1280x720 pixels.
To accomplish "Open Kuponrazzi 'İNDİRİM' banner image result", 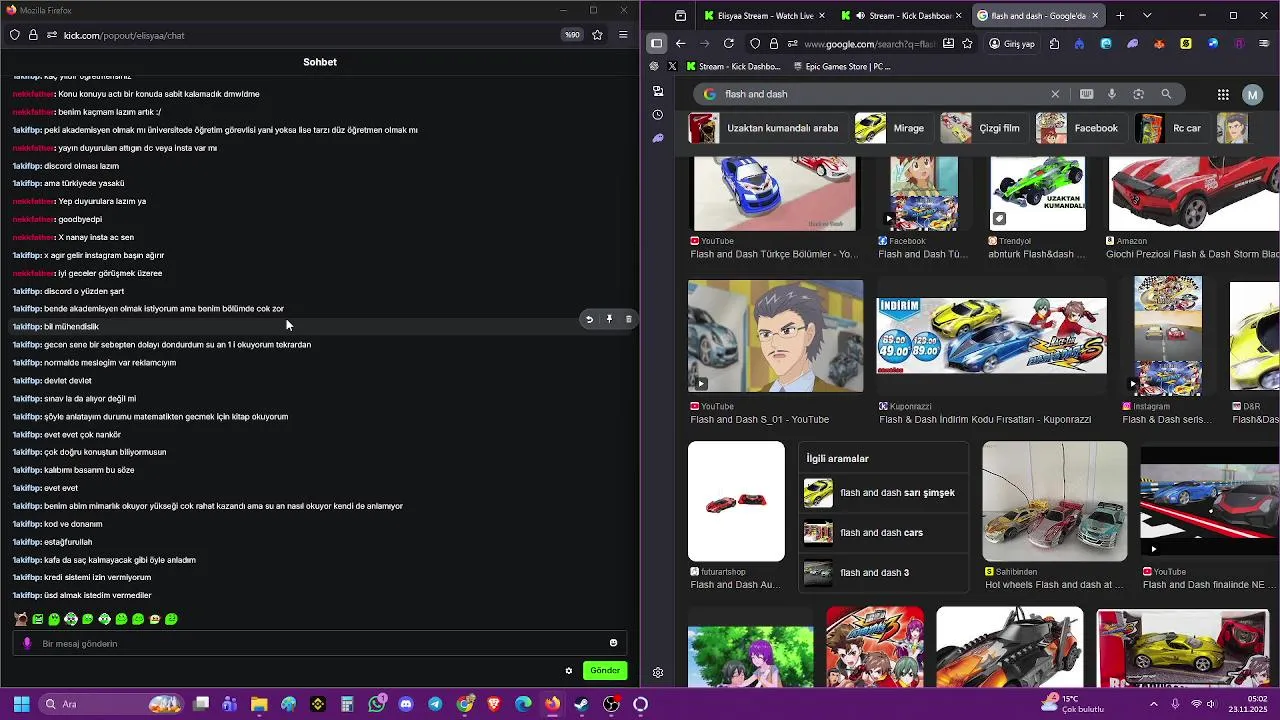I will pyautogui.click(x=991, y=336).
